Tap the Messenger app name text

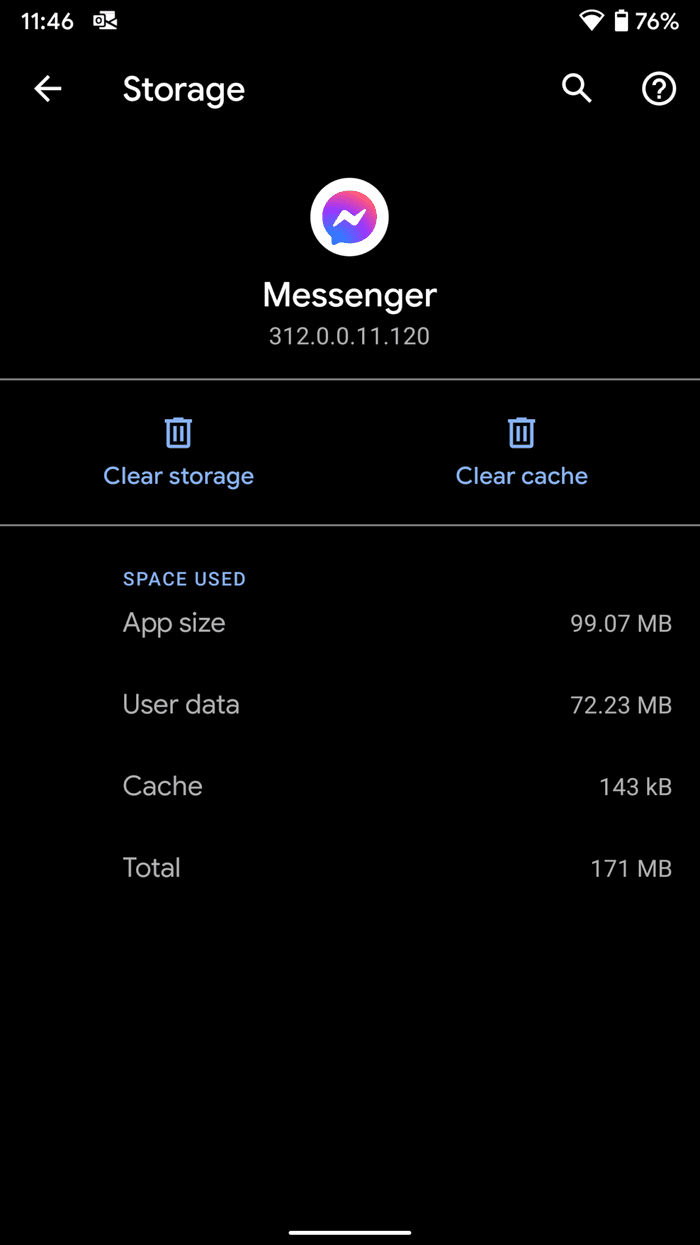[x=350, y=295]
